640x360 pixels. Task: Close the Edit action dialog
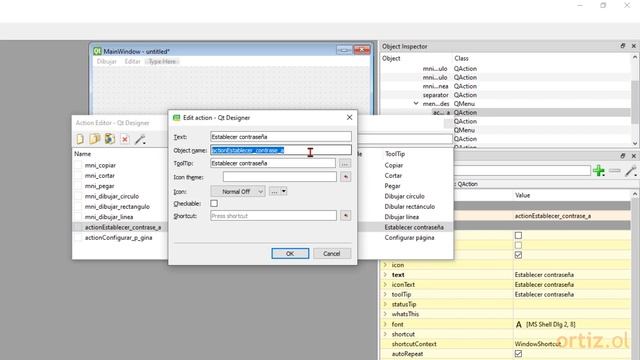[x=349, y=118]
